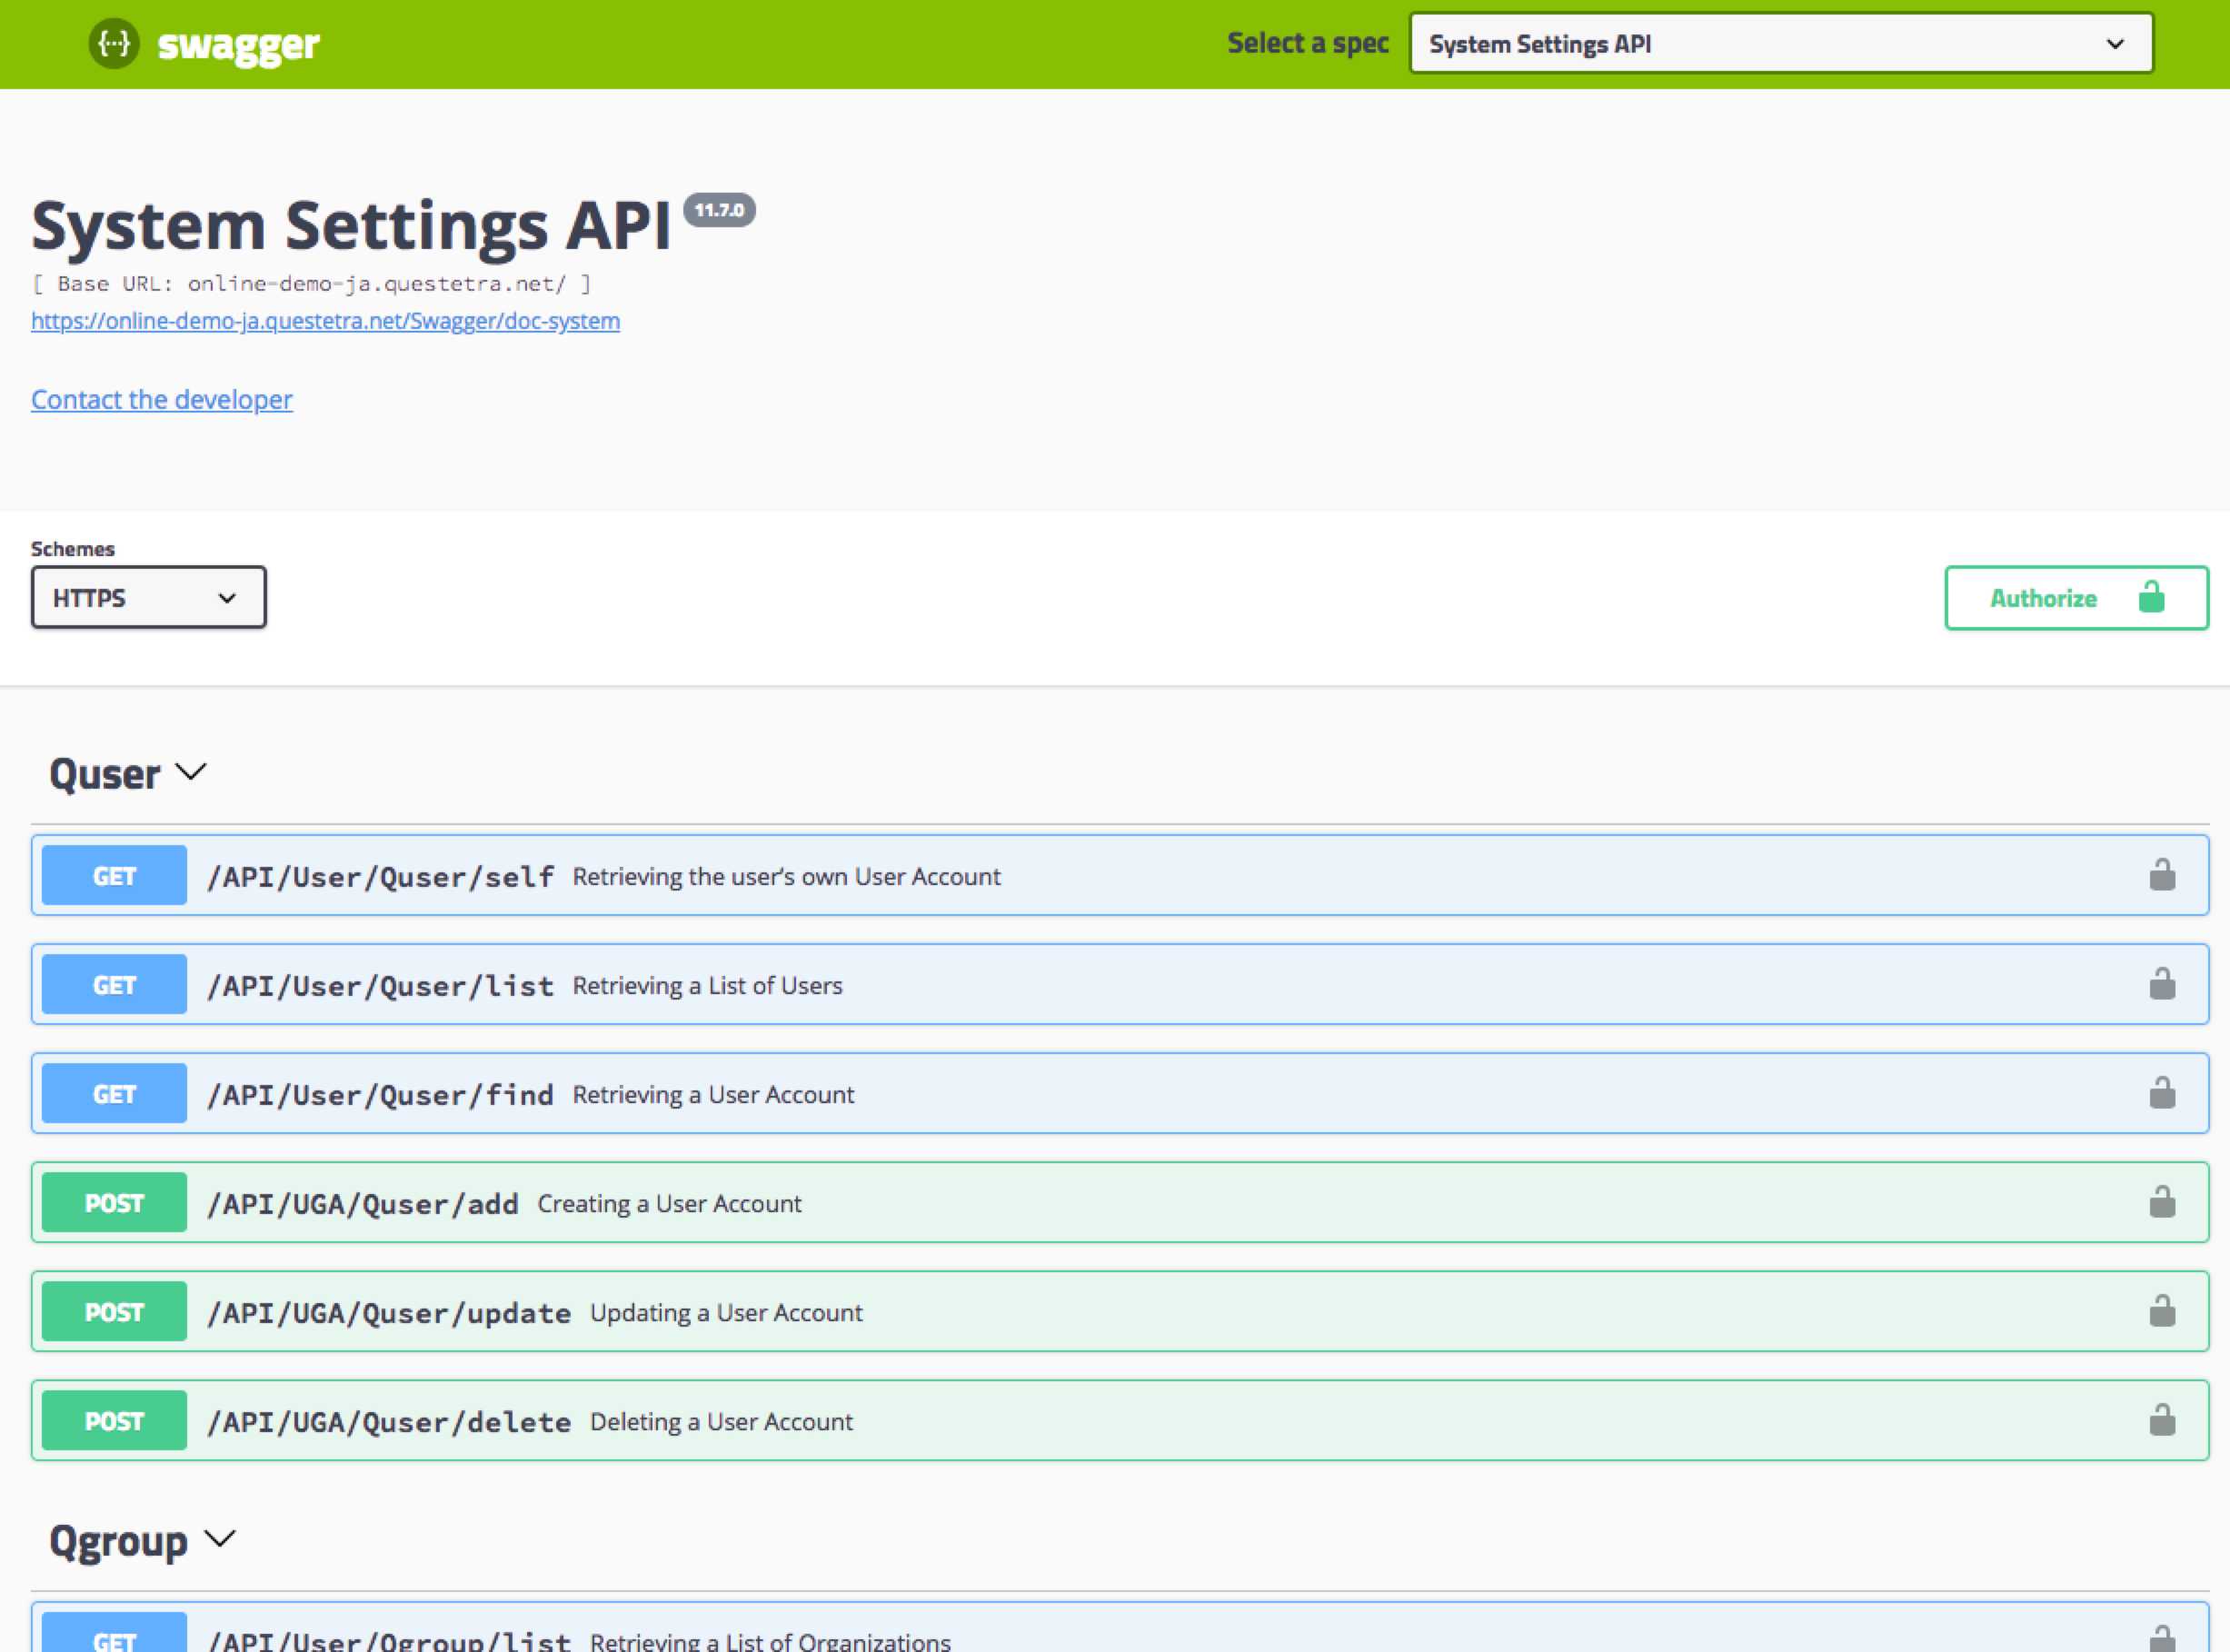Screen dimensions: 2230x1652
Task: Collapse the Qgroup section chevron
Action: tap(220, 1540)
